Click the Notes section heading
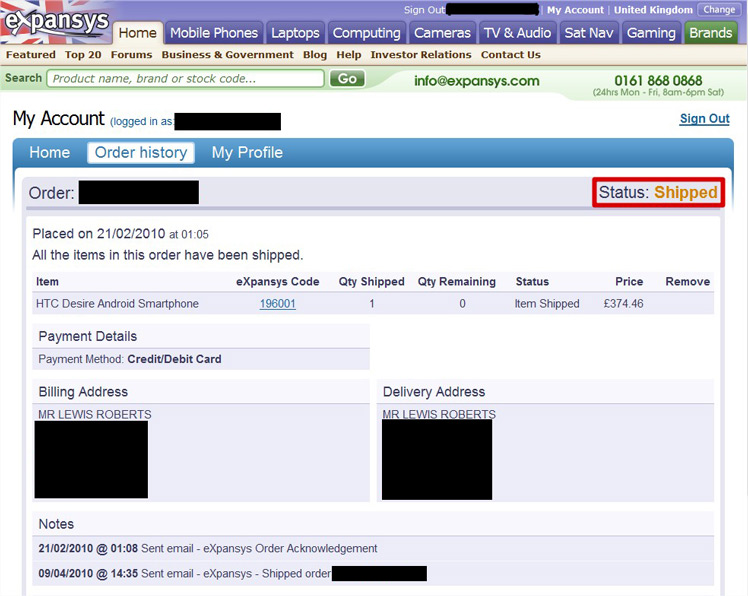 [56, 524]
